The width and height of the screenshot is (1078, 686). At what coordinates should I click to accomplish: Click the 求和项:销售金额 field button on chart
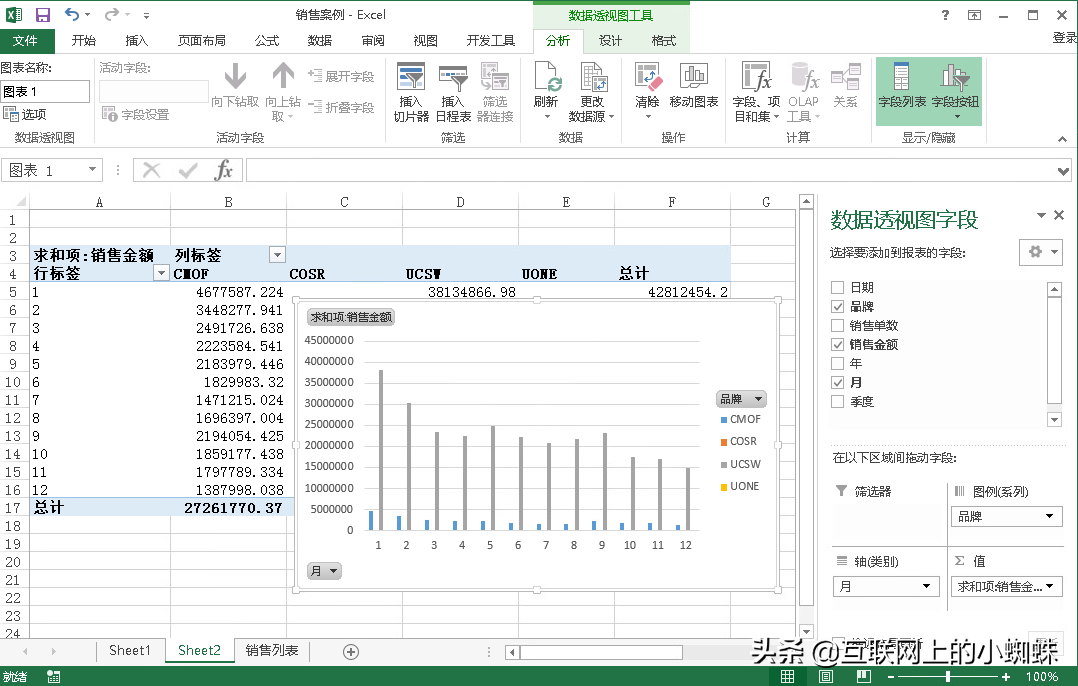pos(351,317)
